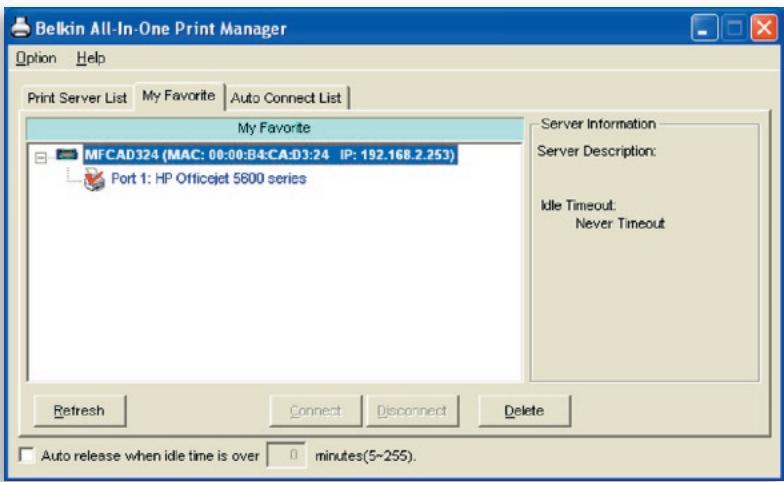Click the Refresh button
Viewport: 784px width, 482px height.
coord(80,410)
